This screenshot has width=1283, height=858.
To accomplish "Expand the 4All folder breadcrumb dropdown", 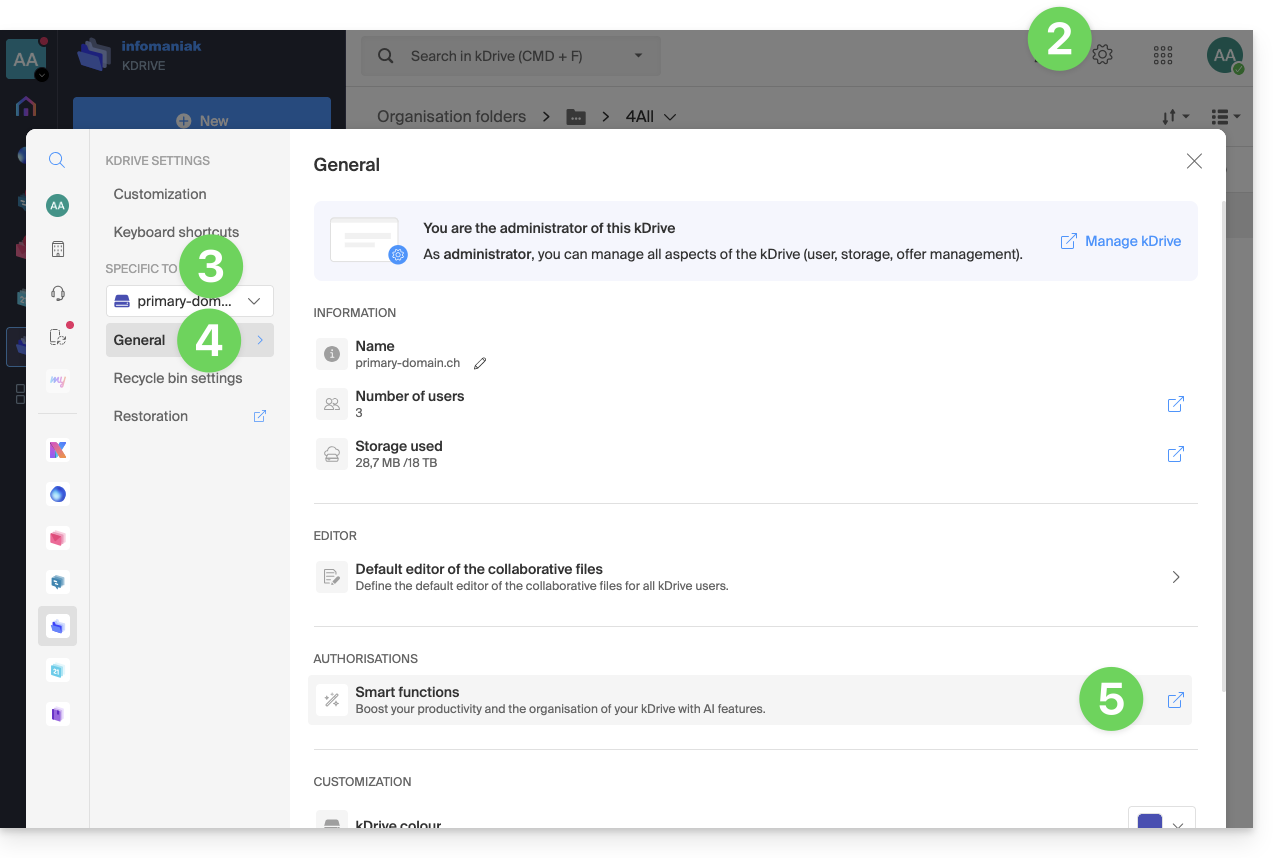I will [670, 117].
